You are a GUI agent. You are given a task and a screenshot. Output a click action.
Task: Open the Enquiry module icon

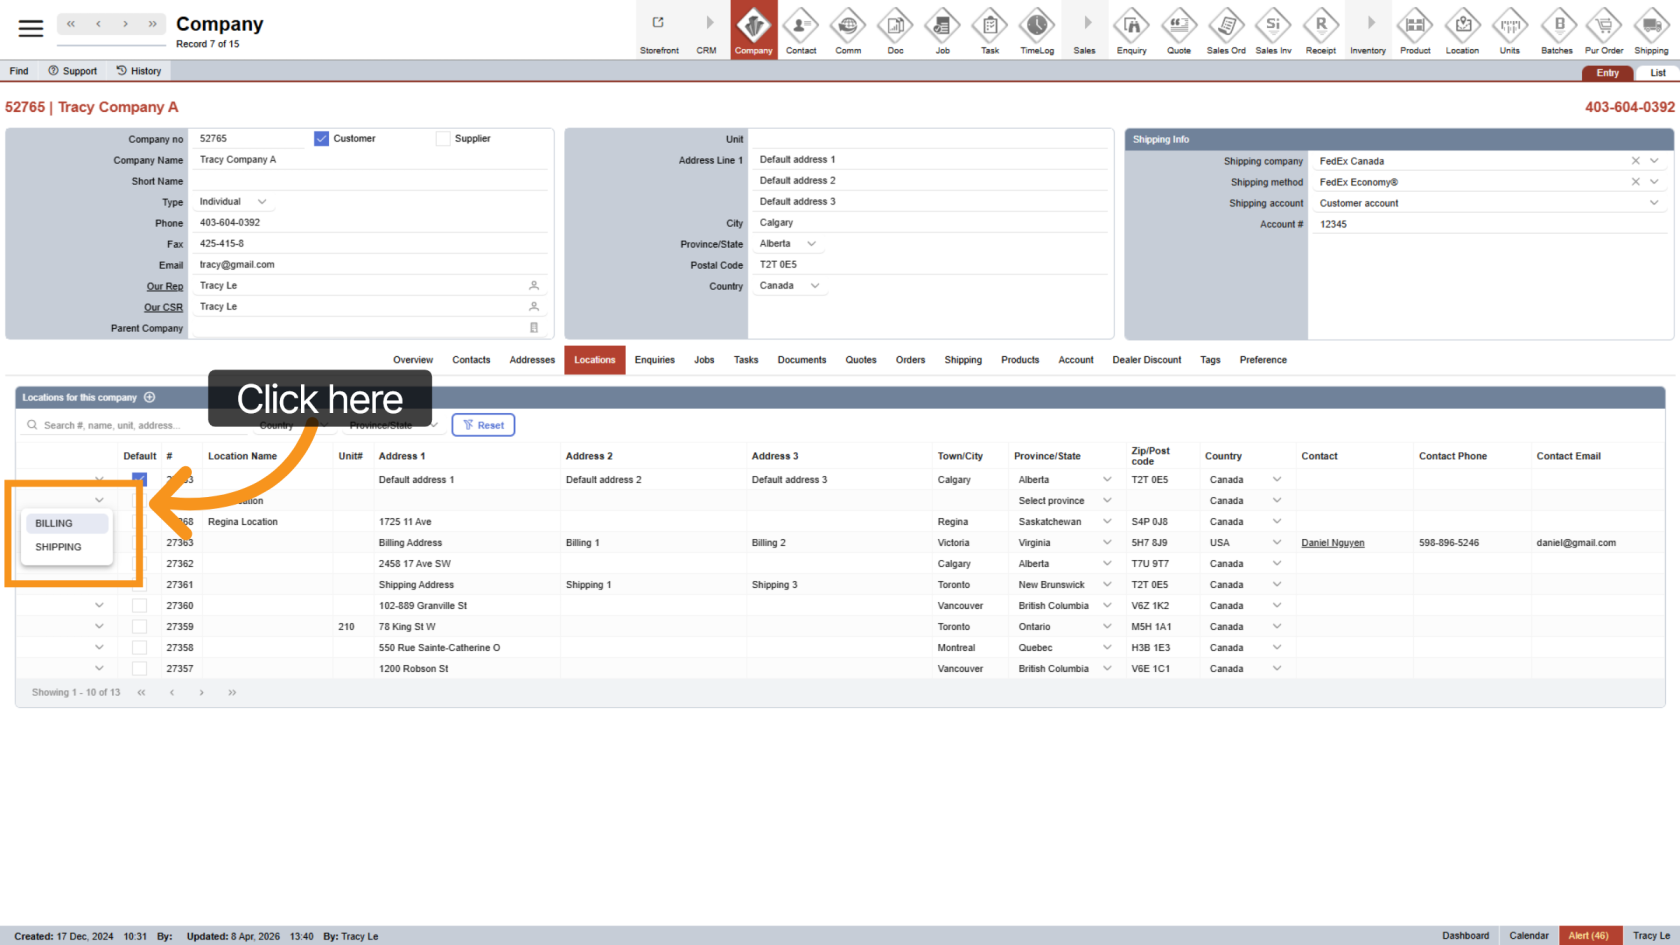pos(1132,30)
